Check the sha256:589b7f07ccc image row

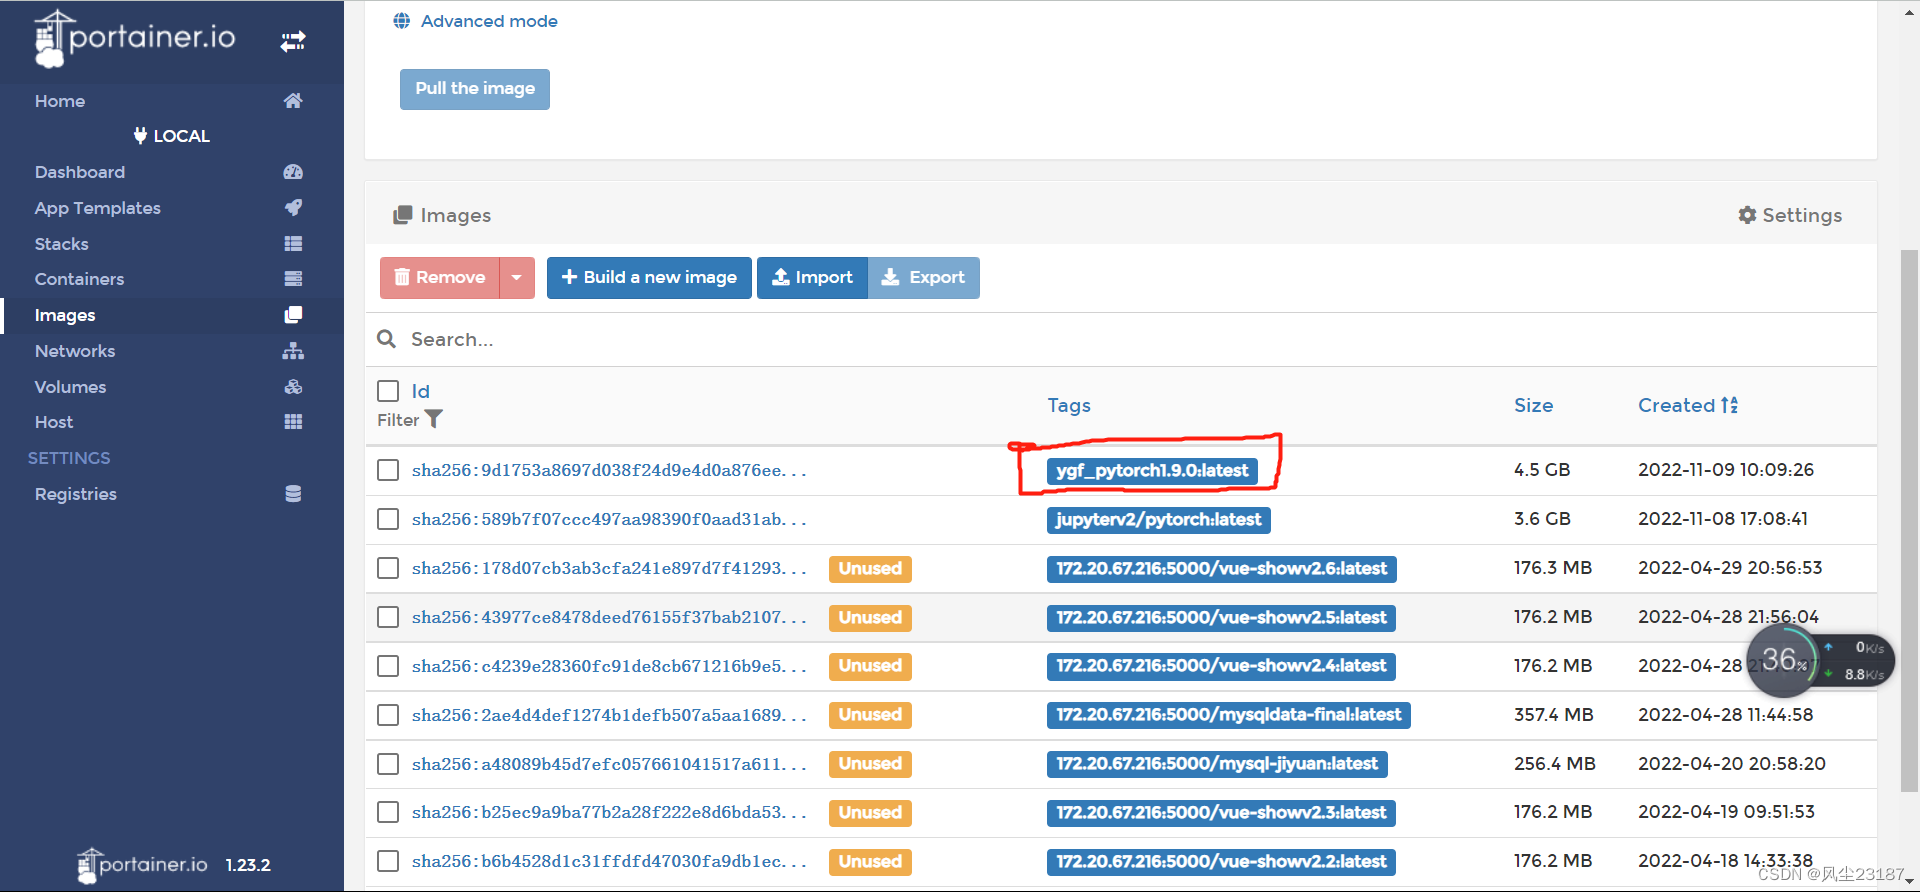pos(388,519)
